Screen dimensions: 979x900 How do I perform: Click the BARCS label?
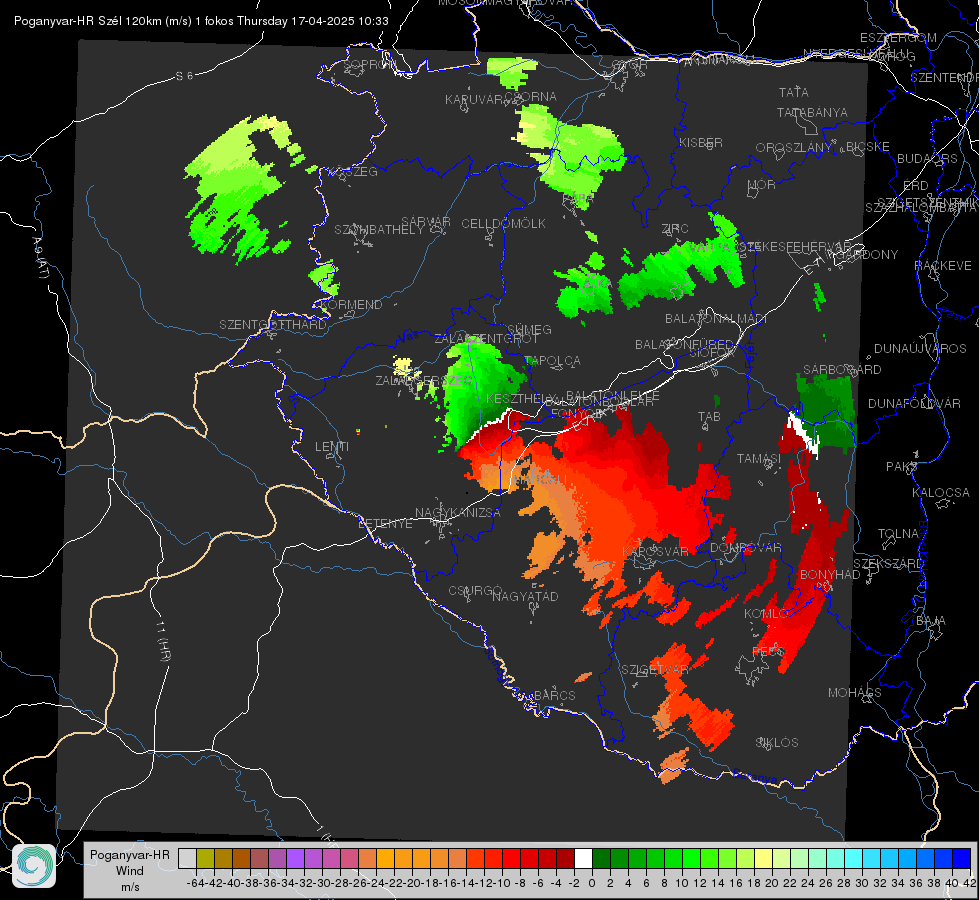coord(555,695)
